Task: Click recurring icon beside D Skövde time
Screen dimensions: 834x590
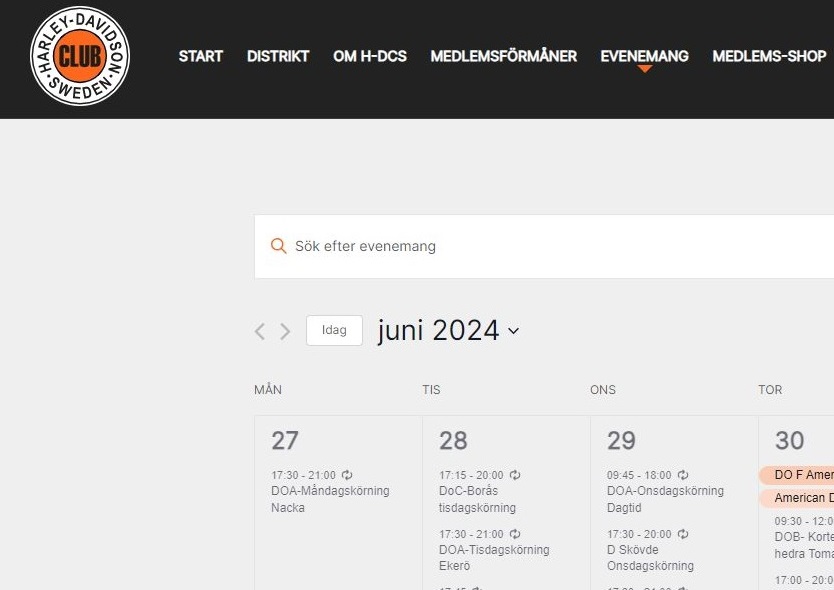Action: pyautogui.click(x=683, y=534)
